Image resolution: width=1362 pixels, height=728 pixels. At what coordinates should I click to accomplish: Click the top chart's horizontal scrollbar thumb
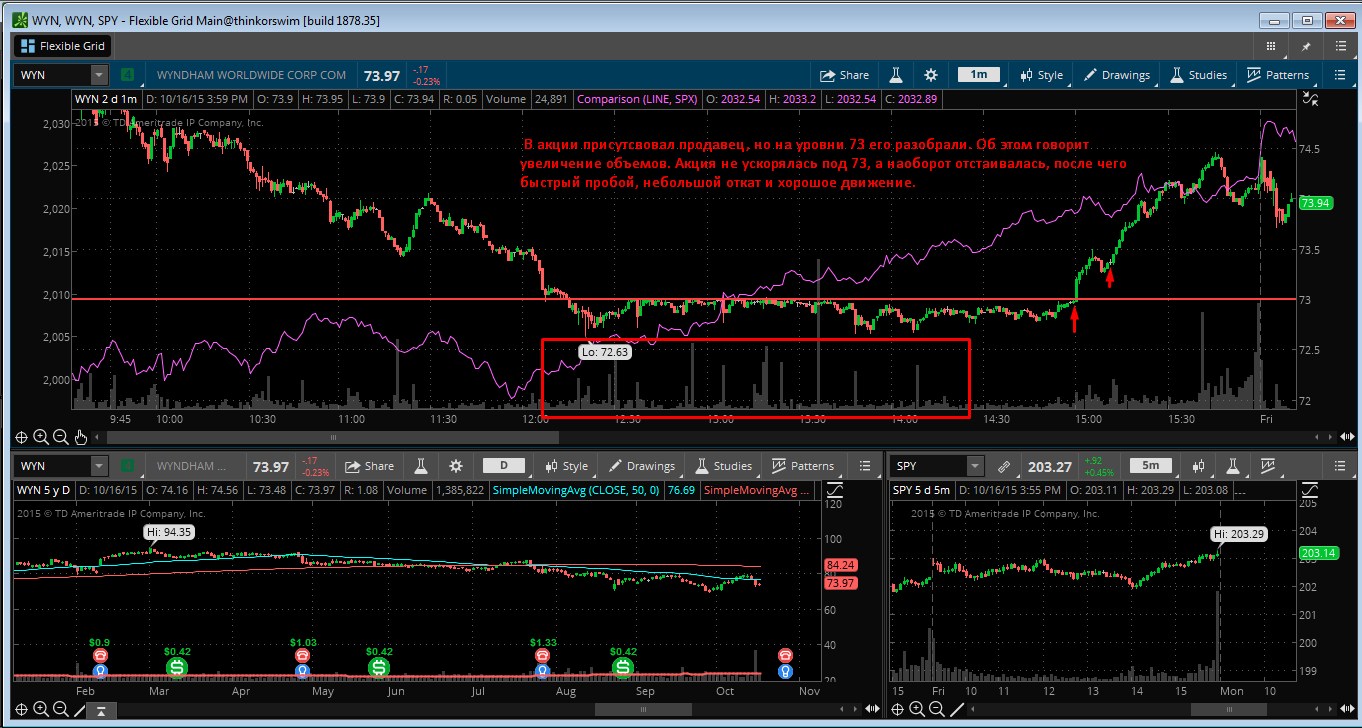tap(333, 437)
